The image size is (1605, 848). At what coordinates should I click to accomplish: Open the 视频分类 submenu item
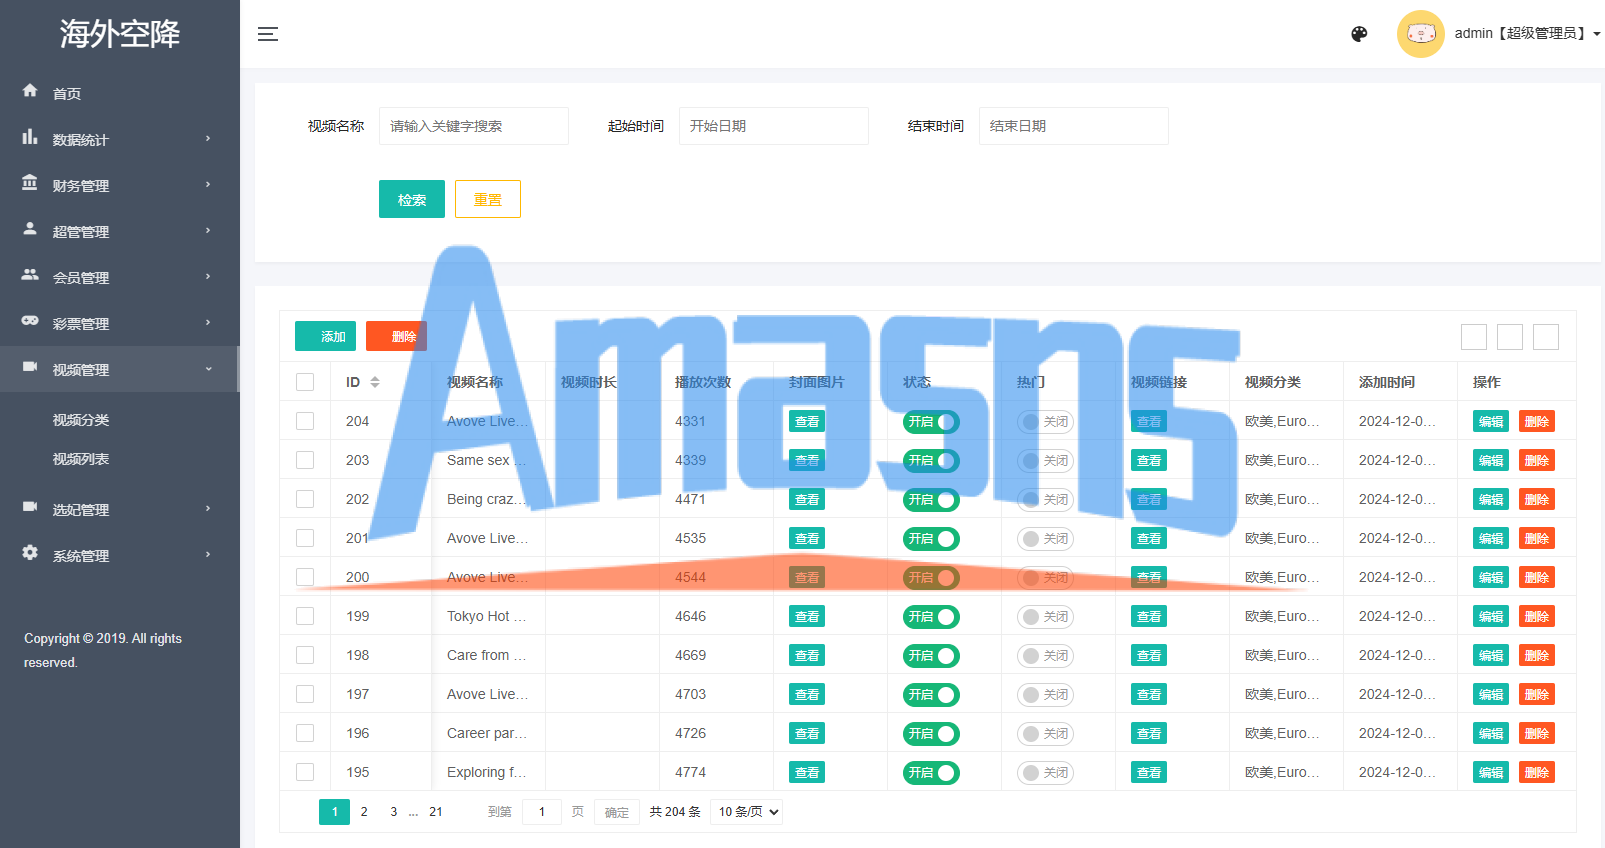(81, 420)
